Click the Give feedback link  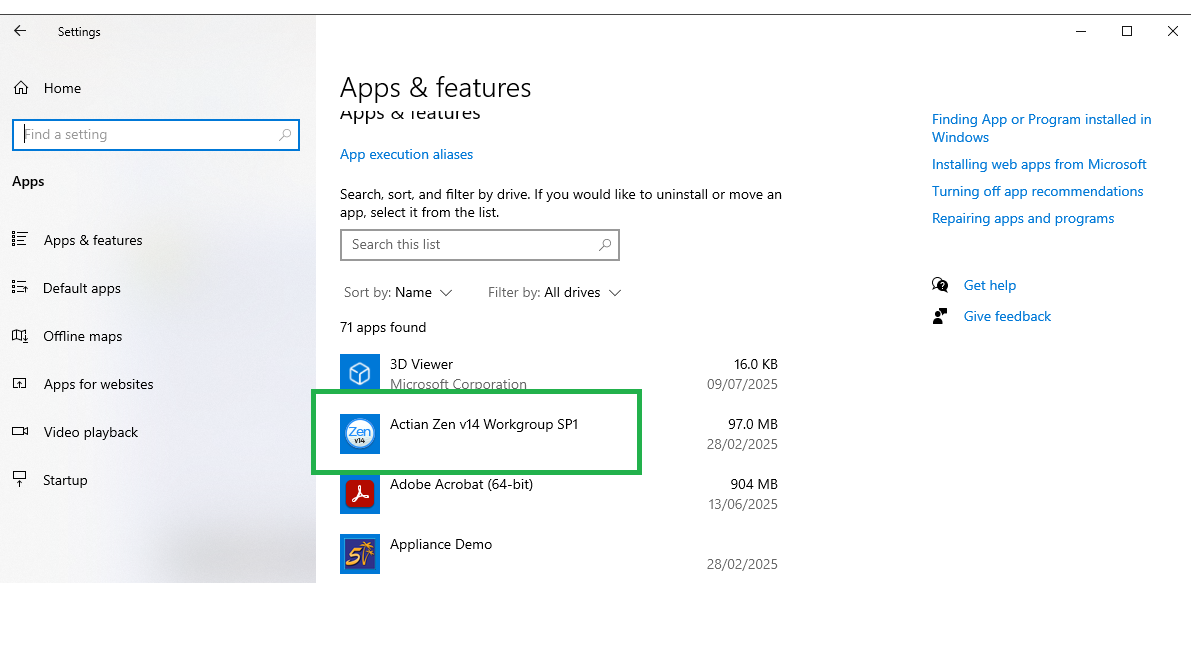tap(1007, 316)
